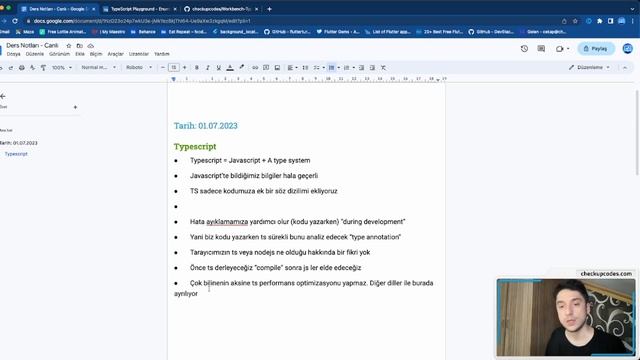The height and width of the screenshot is (360, 640).
Task: Open the Düzenleme mode dropdown
Action: click(x=589, y=67)
